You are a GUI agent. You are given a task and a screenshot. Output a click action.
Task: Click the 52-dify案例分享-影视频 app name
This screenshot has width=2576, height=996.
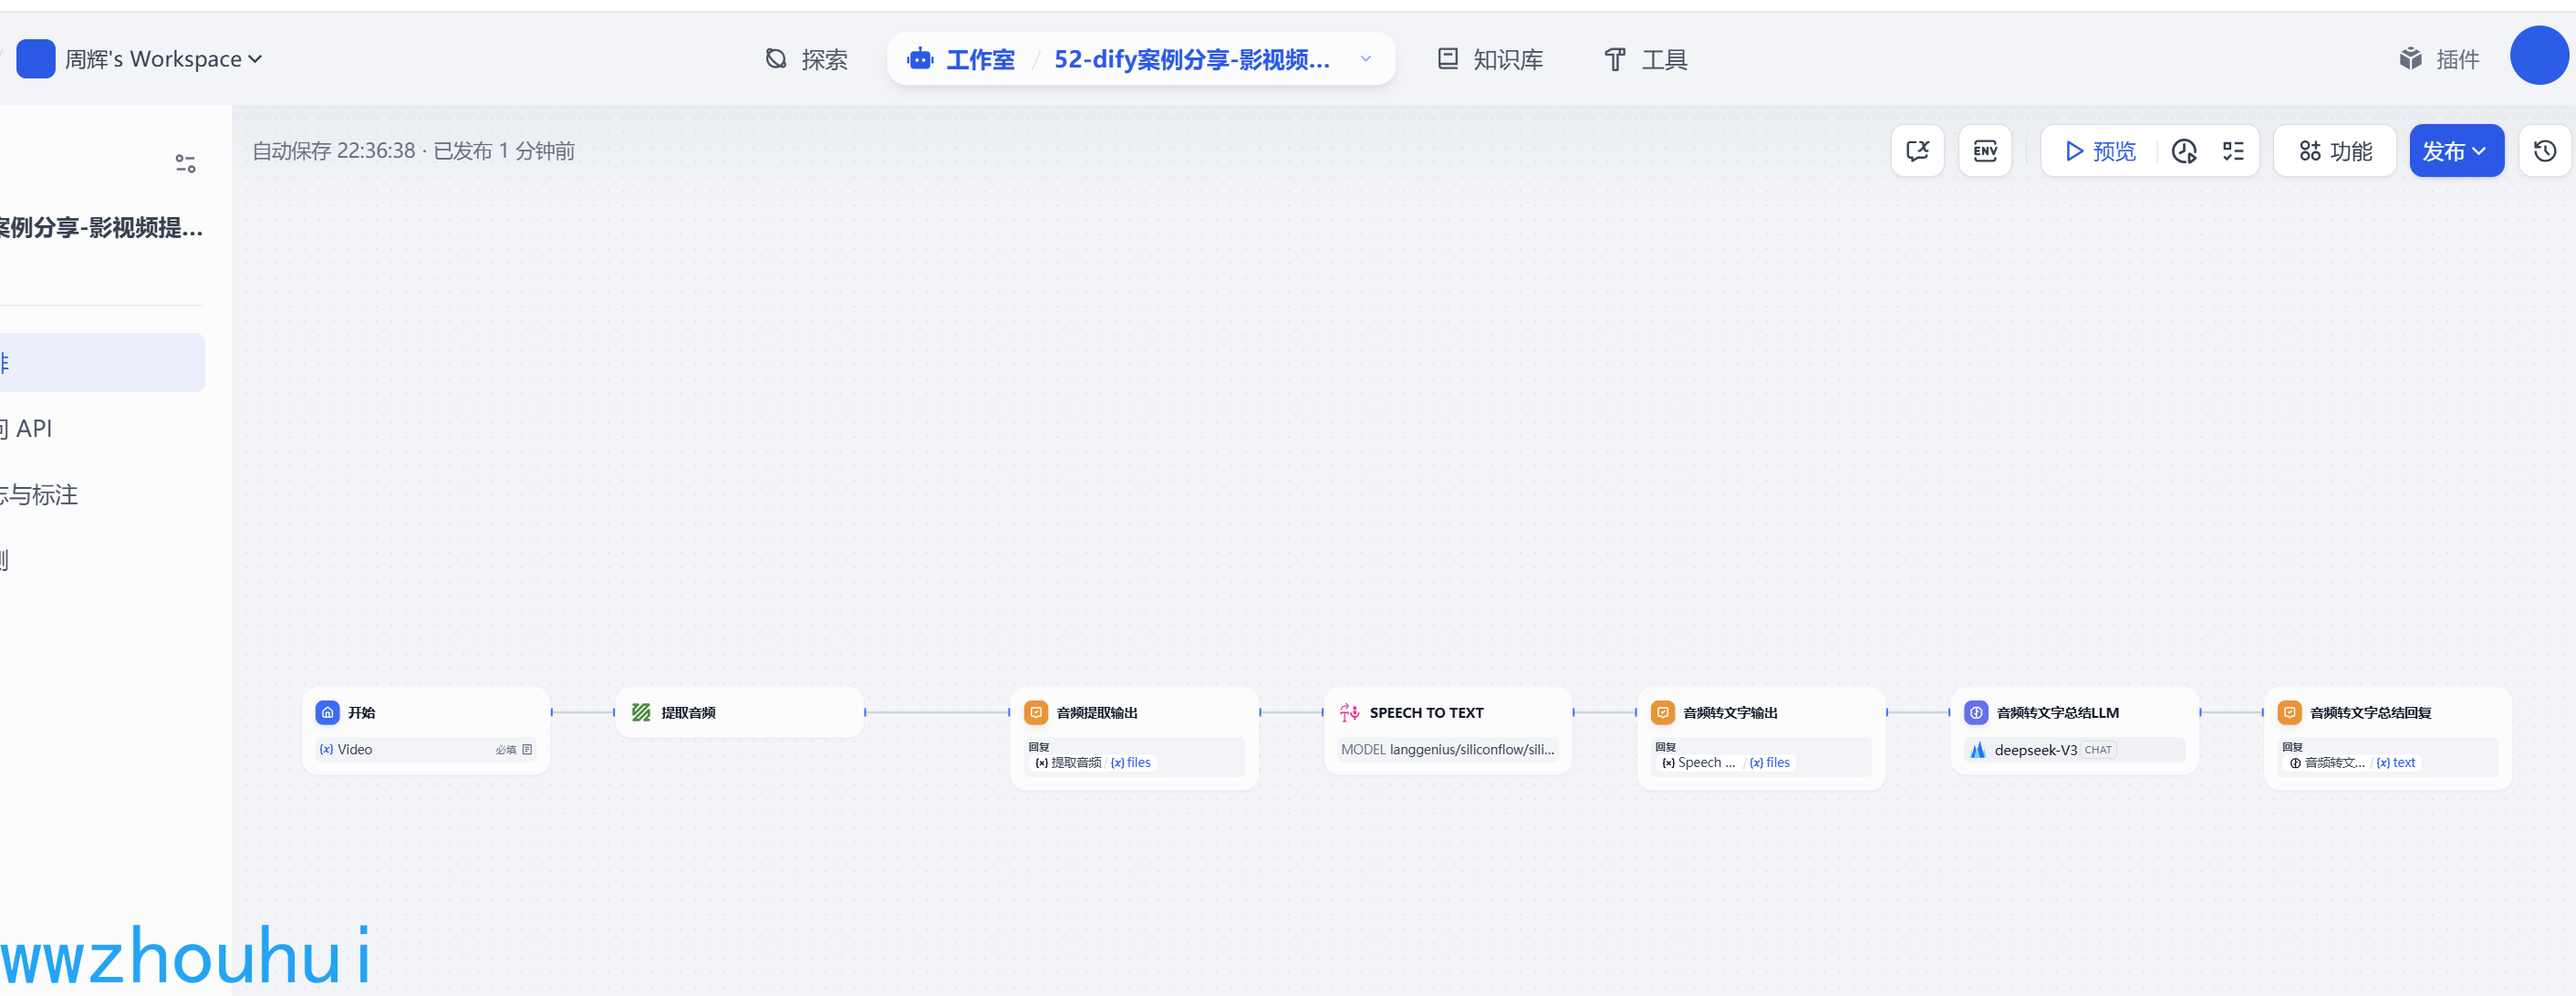tap(1192, 59)
